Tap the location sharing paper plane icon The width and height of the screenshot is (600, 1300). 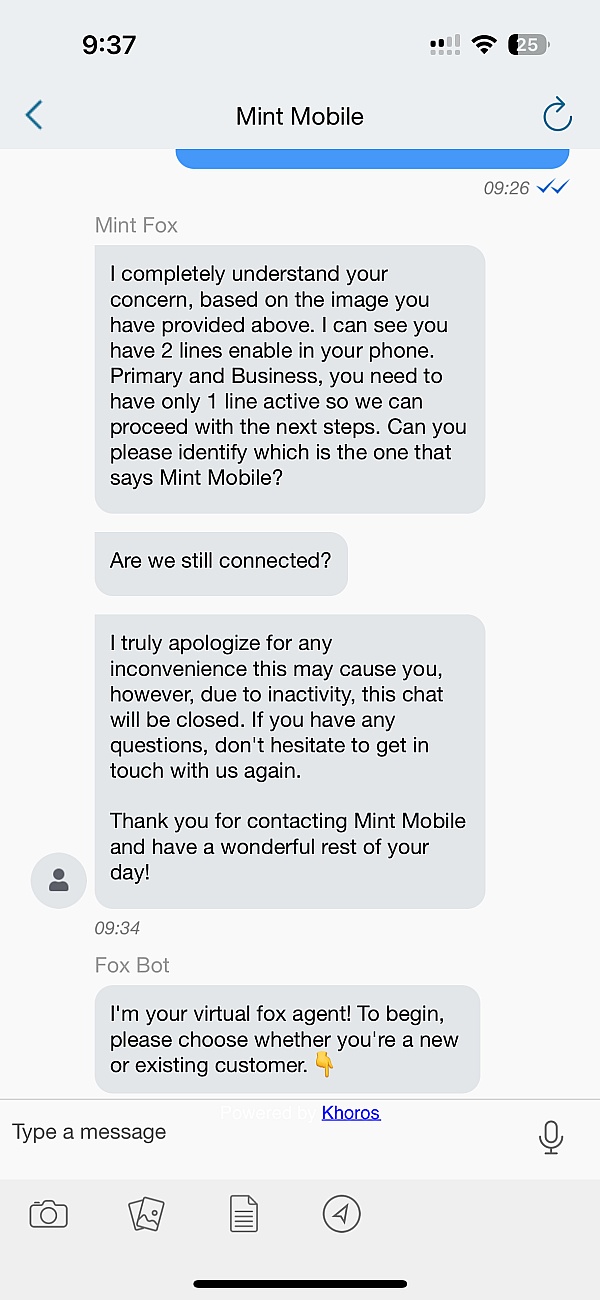[340, 1213]
